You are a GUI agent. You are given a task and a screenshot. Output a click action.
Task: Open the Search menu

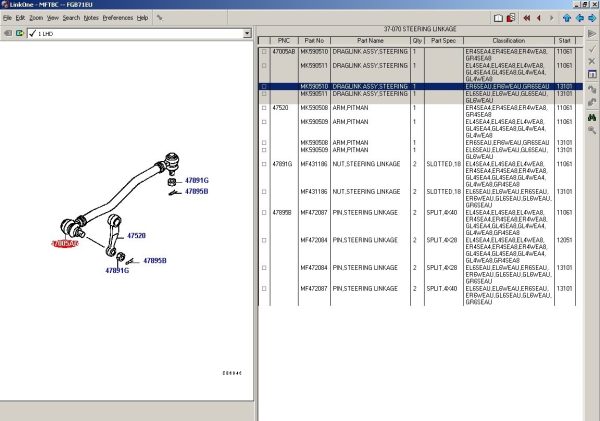pyautogui.click(x=71, y=18)
